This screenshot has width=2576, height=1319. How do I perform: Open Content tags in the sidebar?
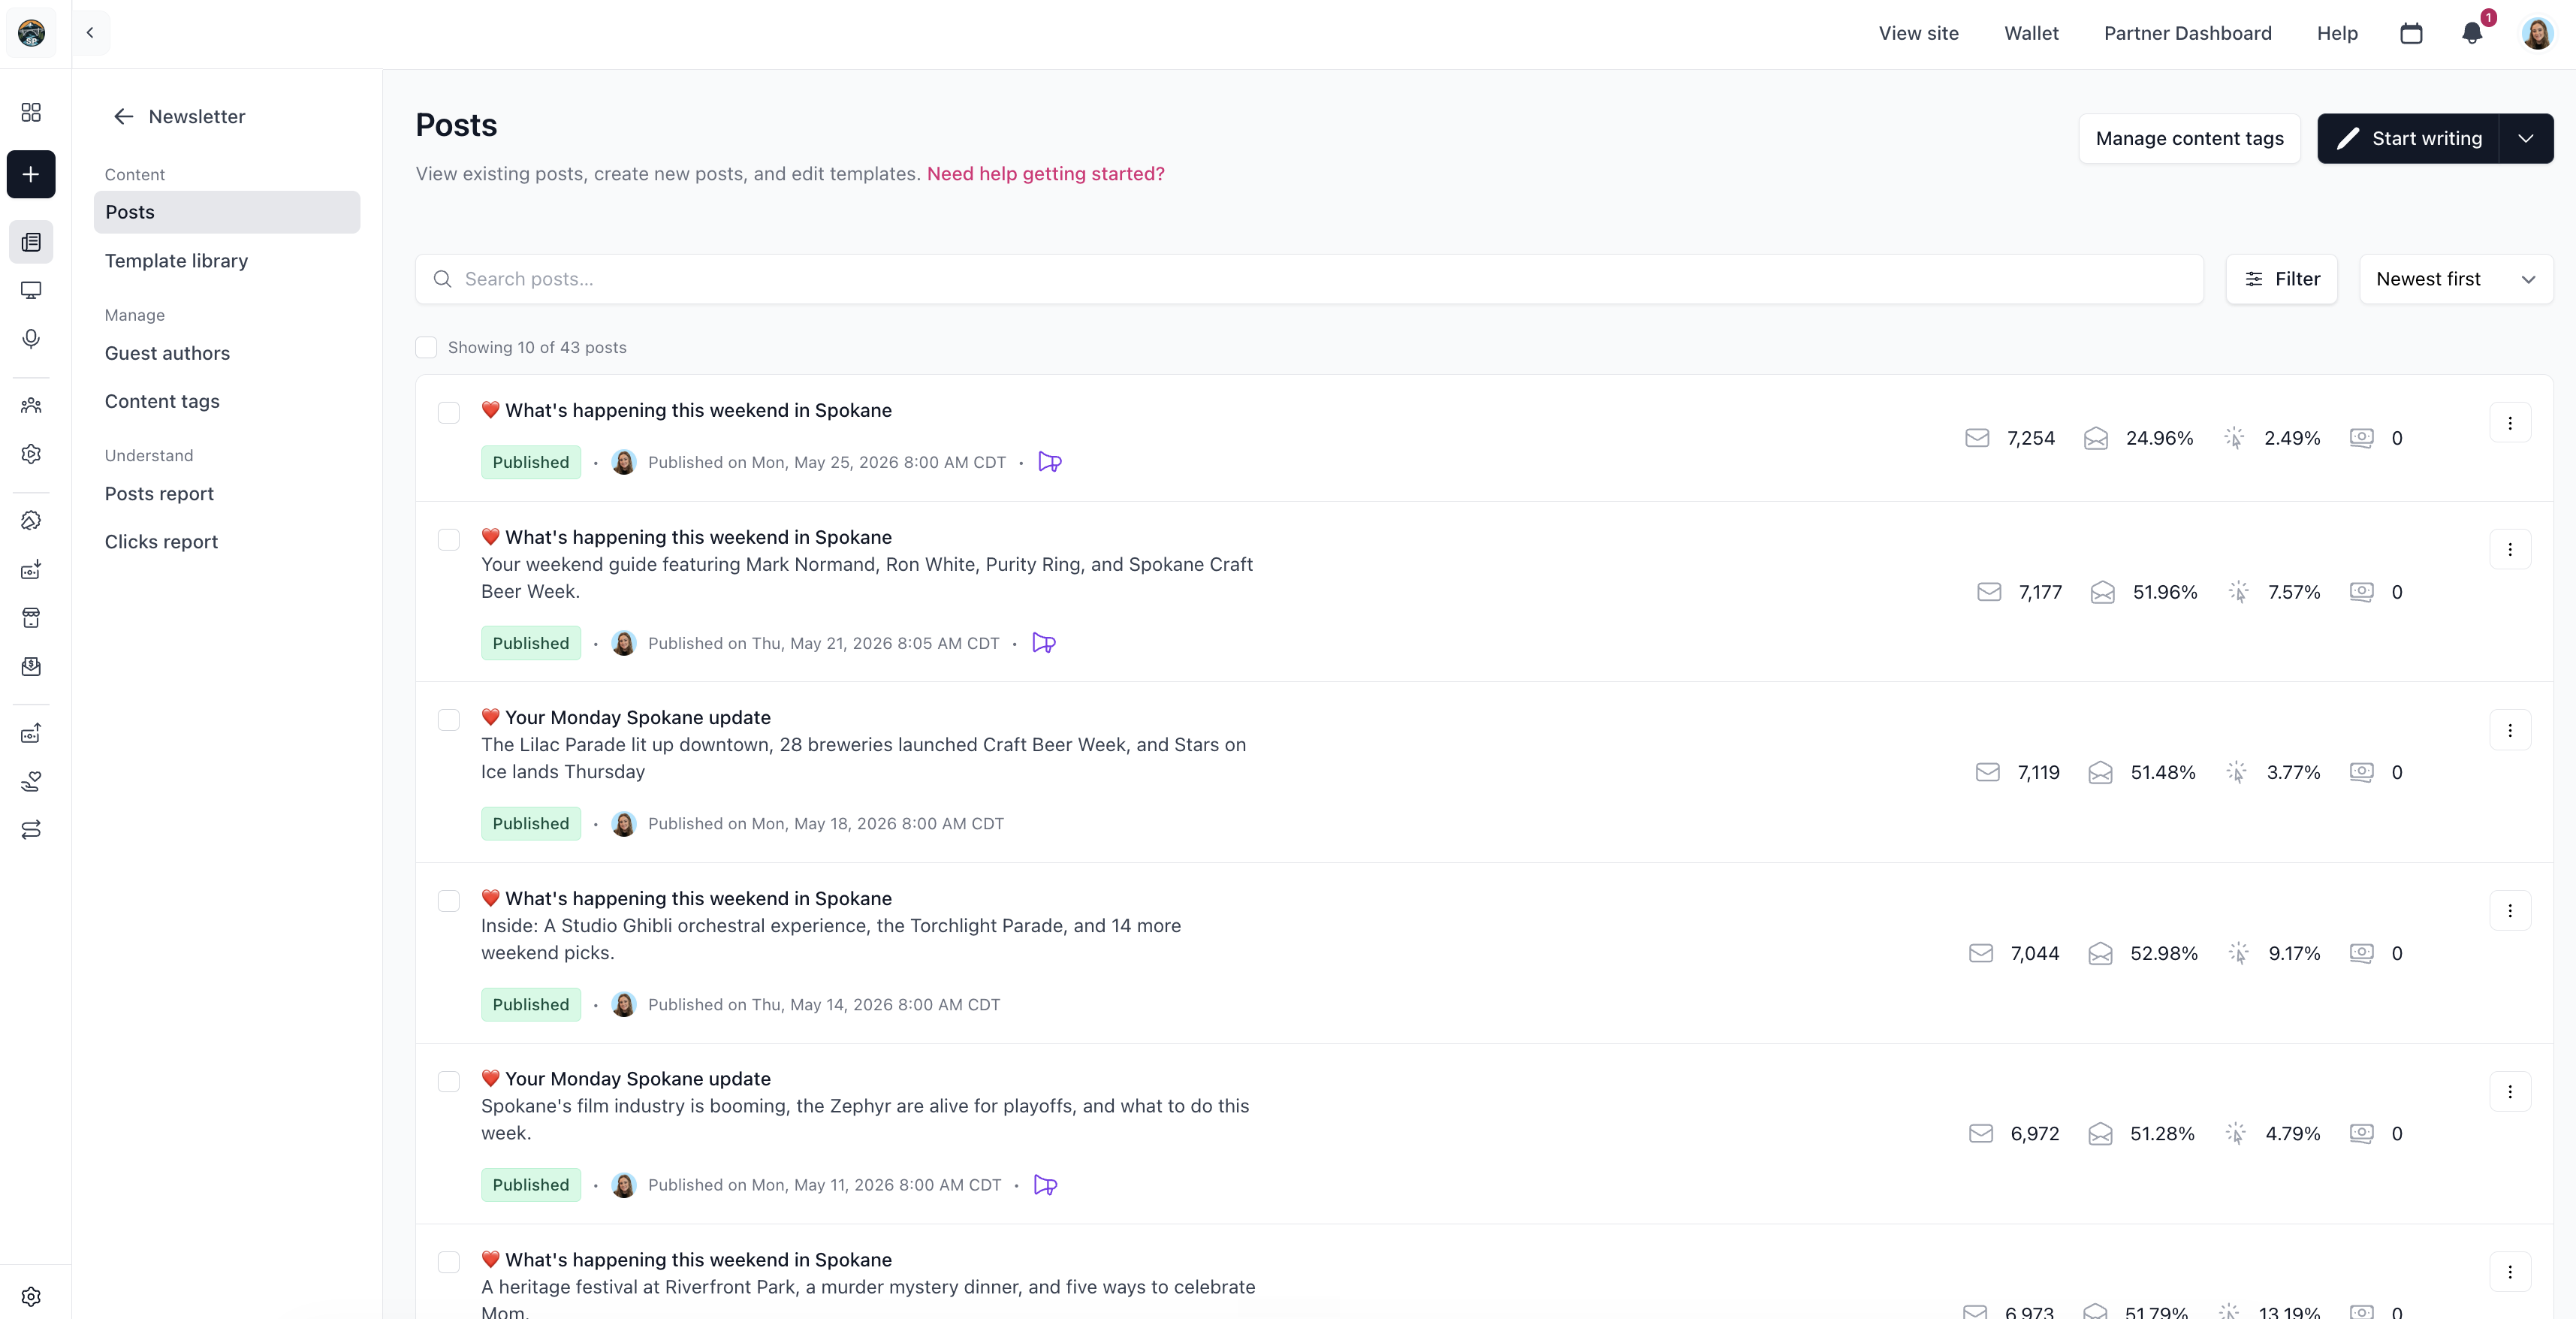pyautogui.click(x=162, y=401)
